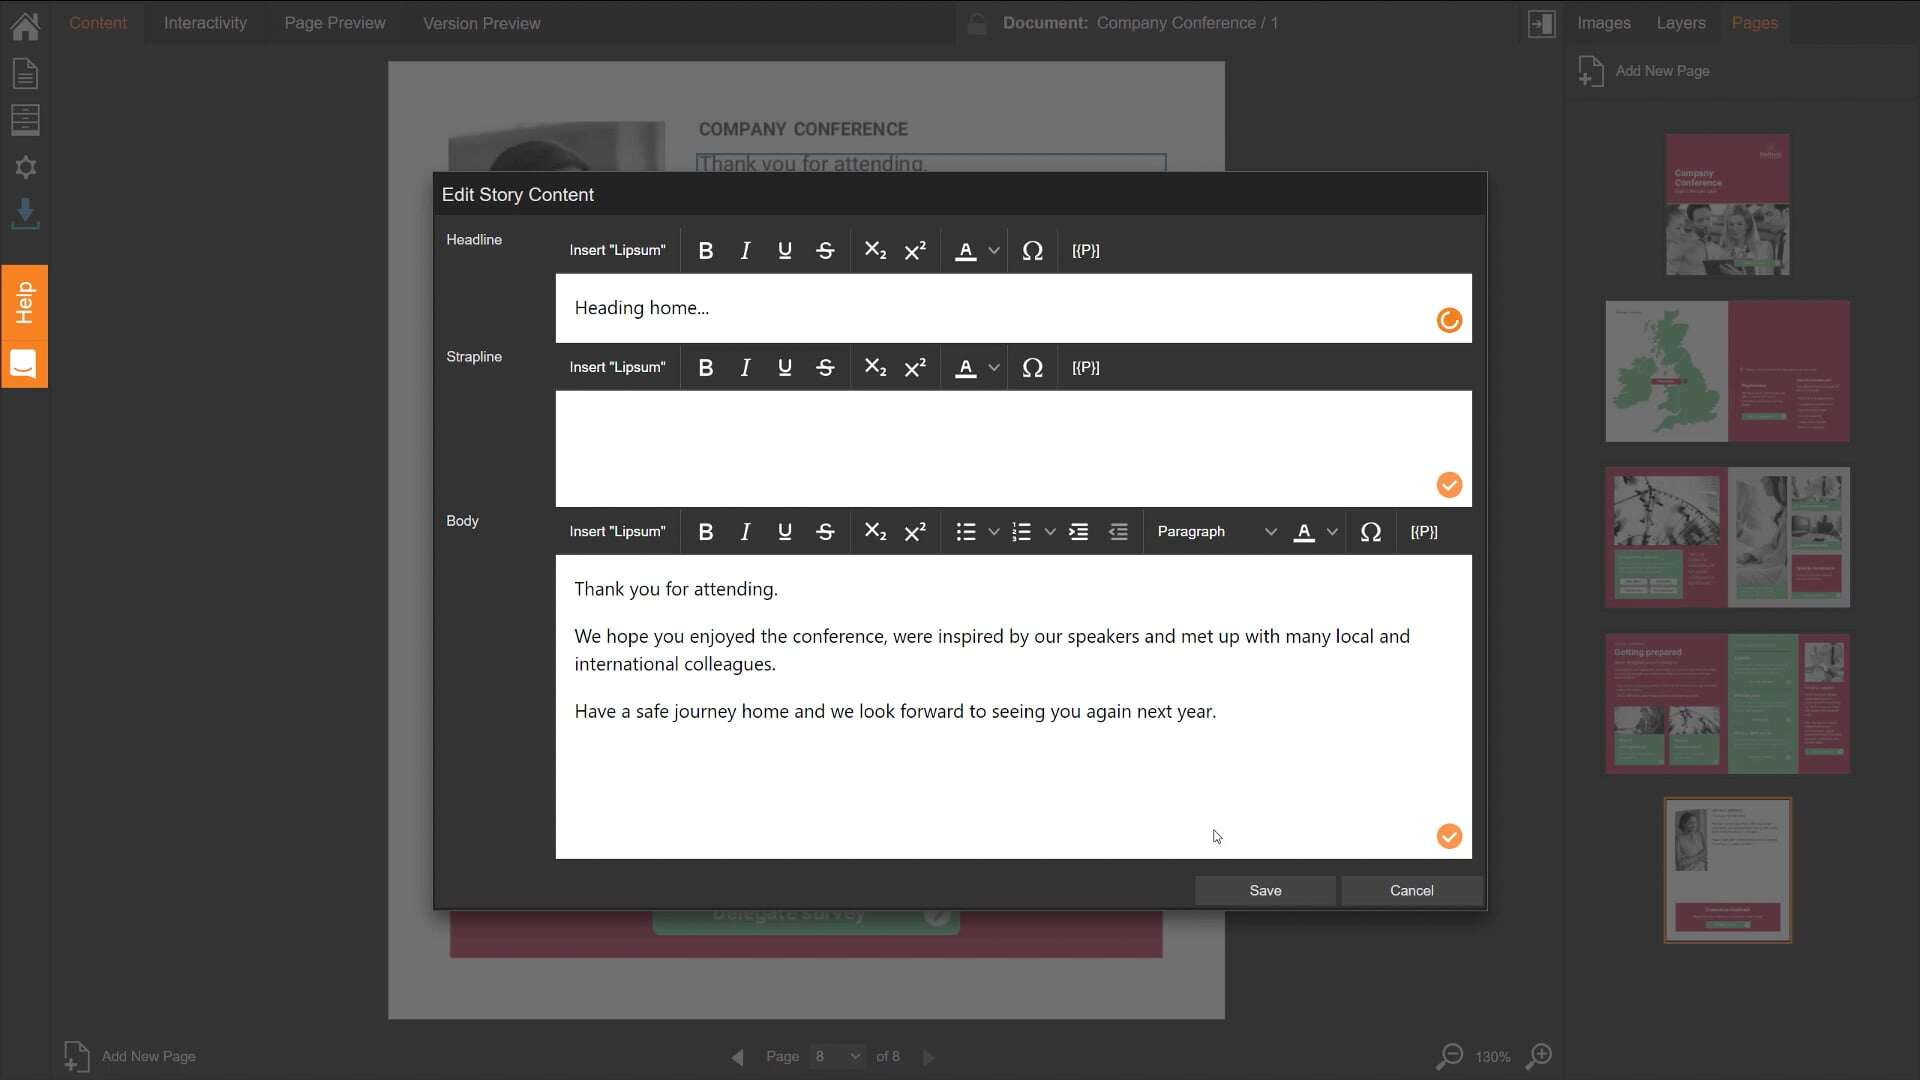The image size is (1920, 1080).
Task: Switch to Interactivity tab
Action: click(205, 23)
